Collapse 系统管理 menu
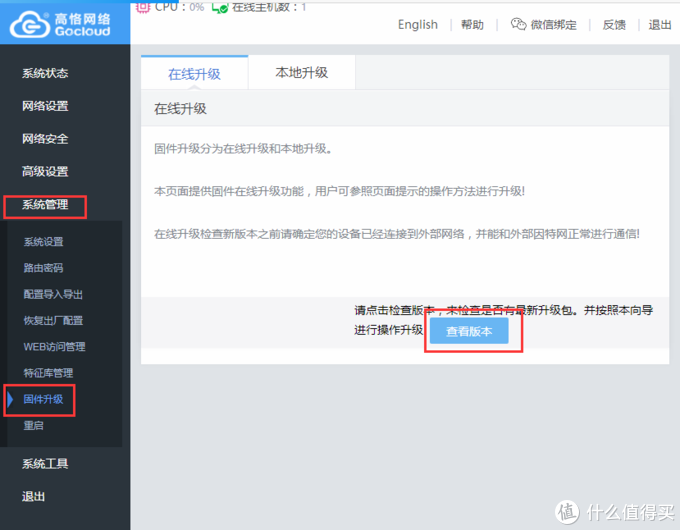 45,204
